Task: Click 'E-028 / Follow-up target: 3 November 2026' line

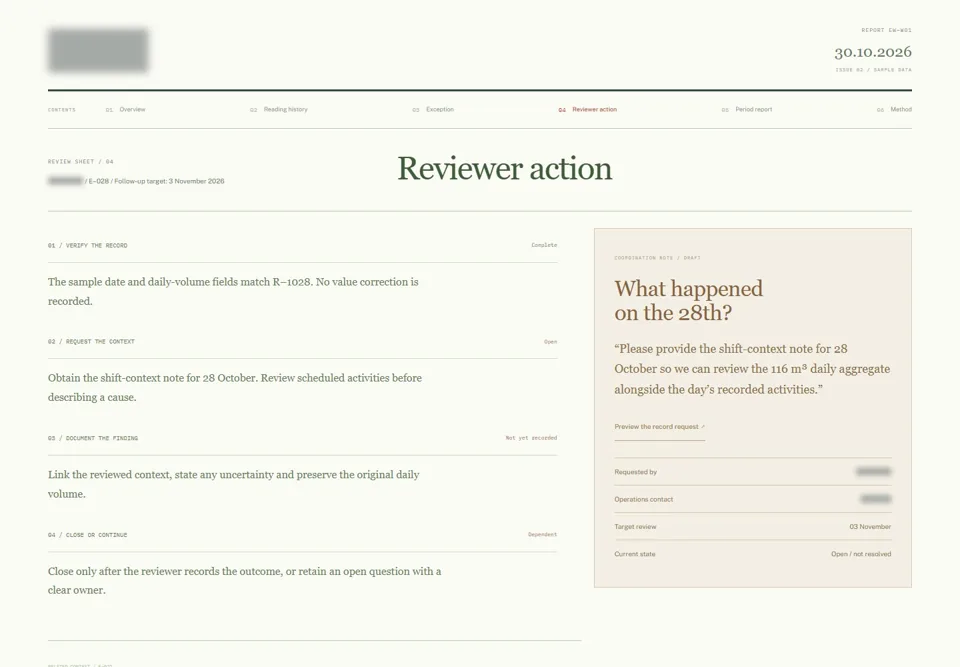Action: point(156,181)
